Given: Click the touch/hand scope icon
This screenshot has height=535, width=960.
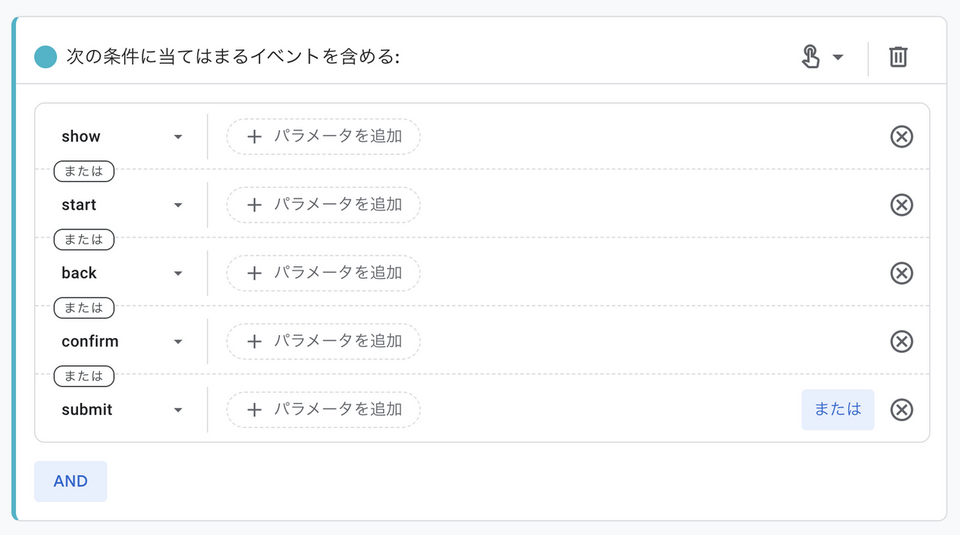Looking at the screenshot, I should click(x=811, y=57).
